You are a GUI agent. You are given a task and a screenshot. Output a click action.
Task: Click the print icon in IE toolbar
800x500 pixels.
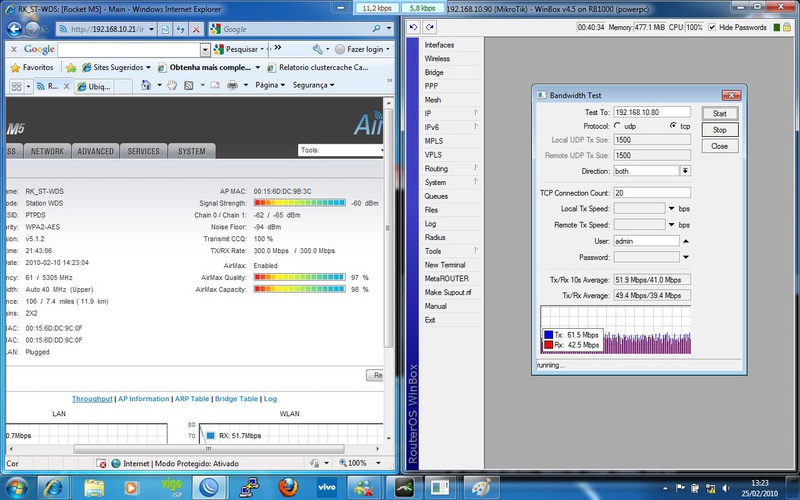[233, 86]
